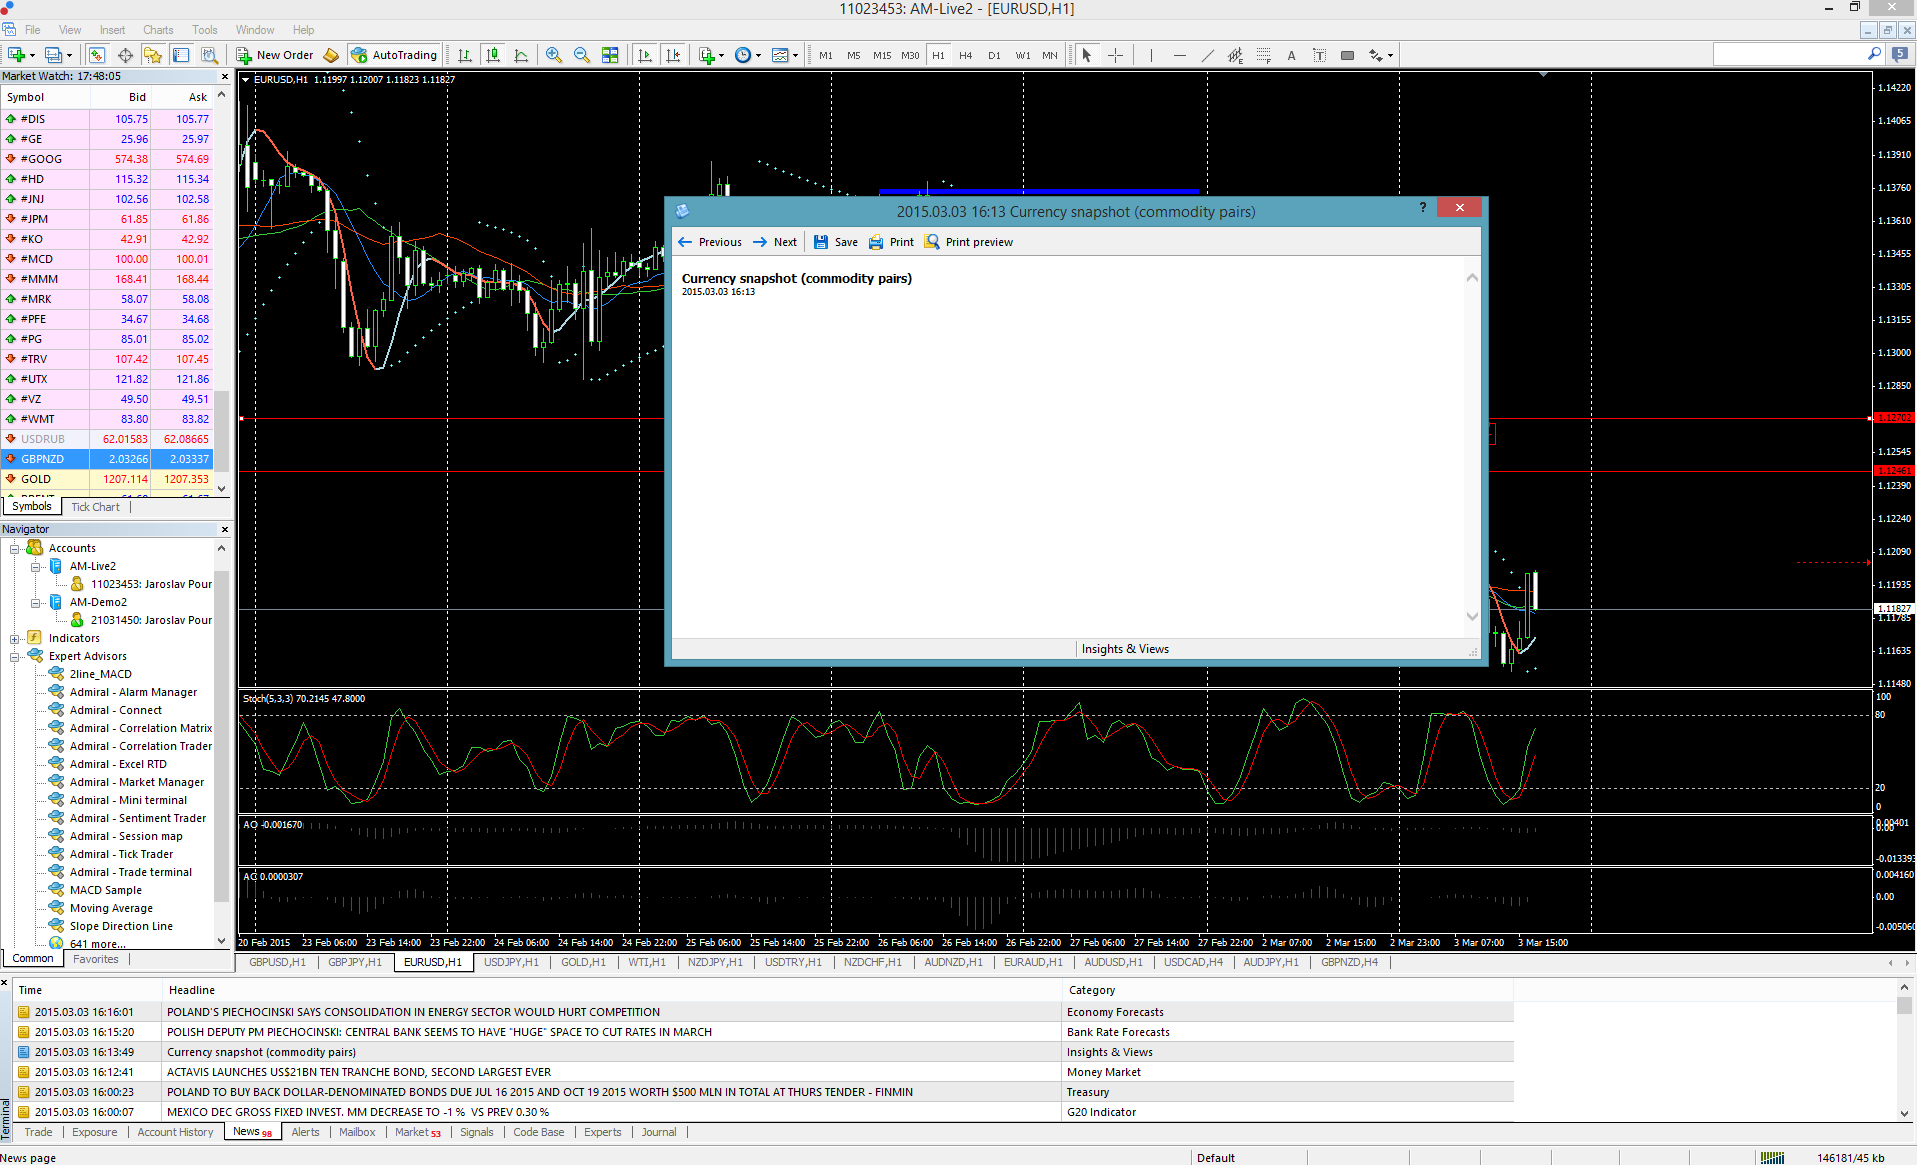Draw an equidistant channel
The height and width of the screenshot is (1165, 1917).
1235,55
